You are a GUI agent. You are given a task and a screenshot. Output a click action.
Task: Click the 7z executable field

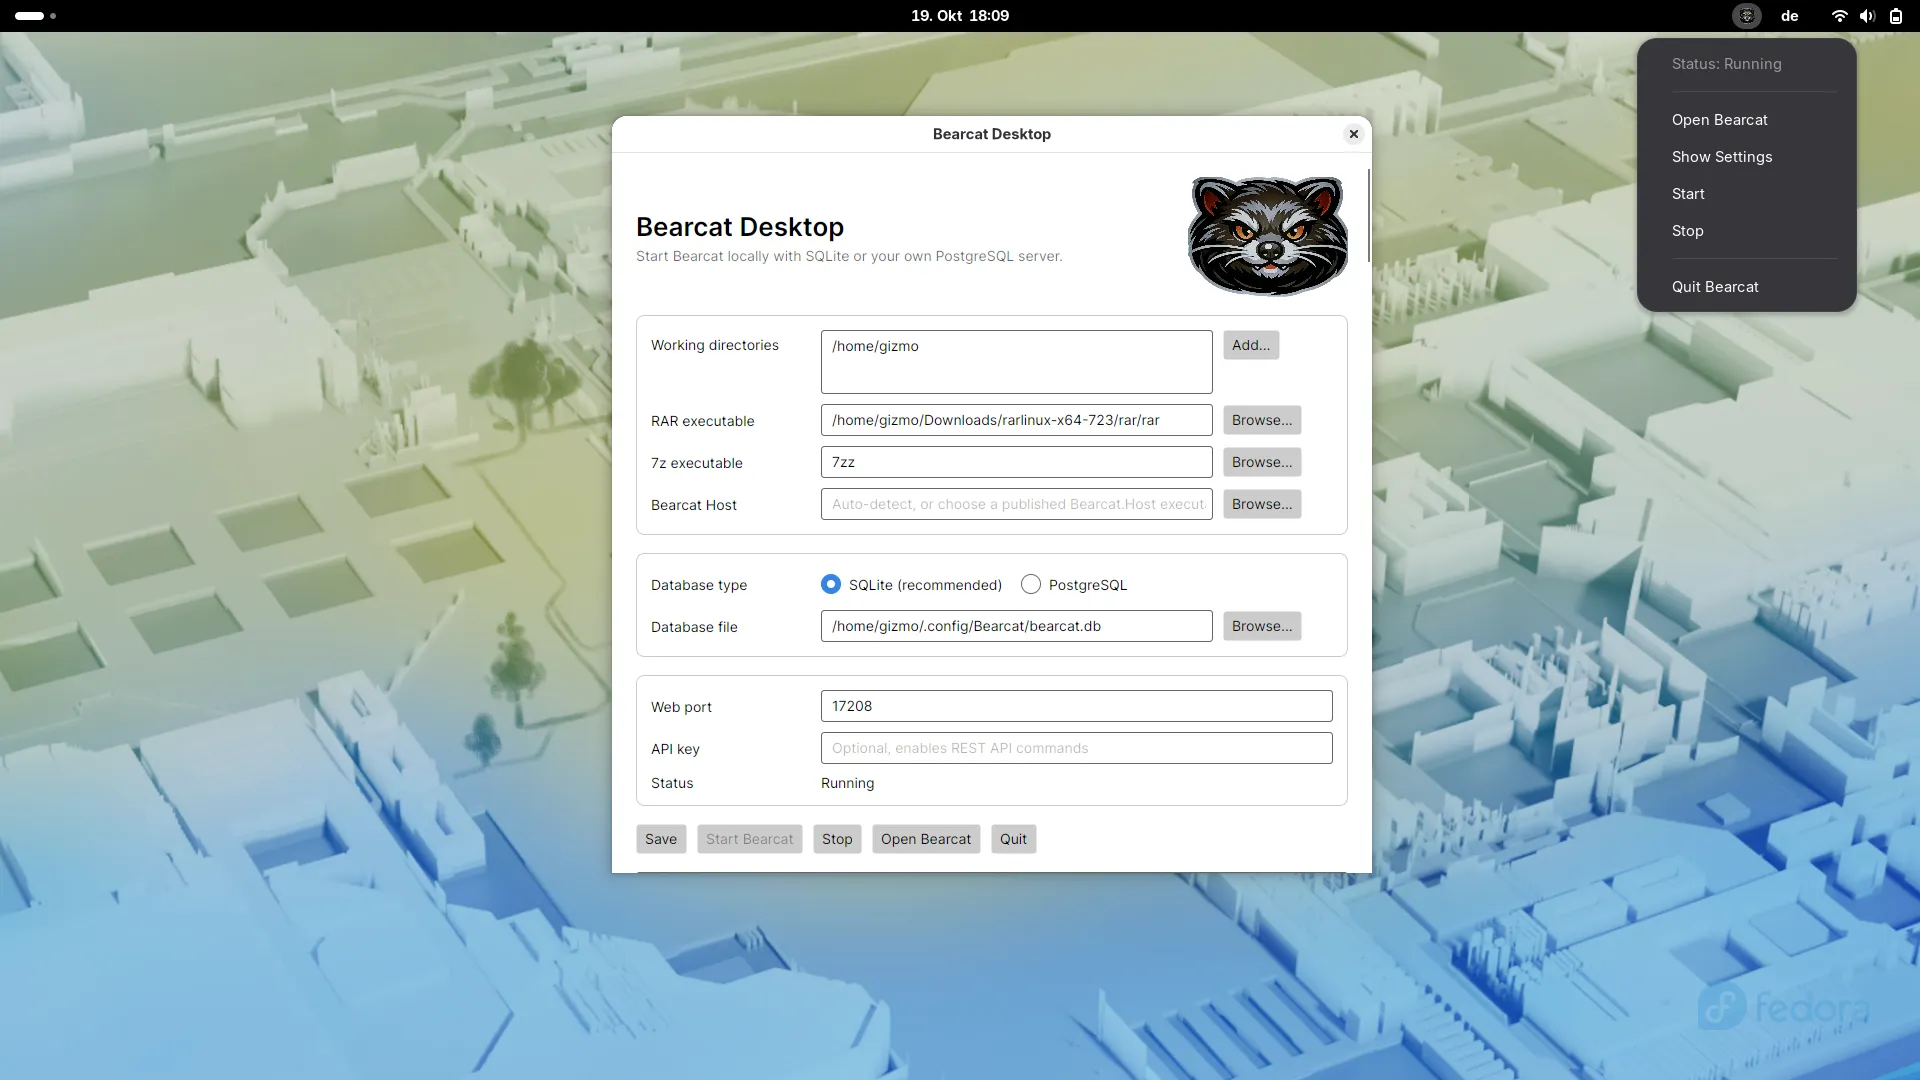click(x=1016, y=462)
